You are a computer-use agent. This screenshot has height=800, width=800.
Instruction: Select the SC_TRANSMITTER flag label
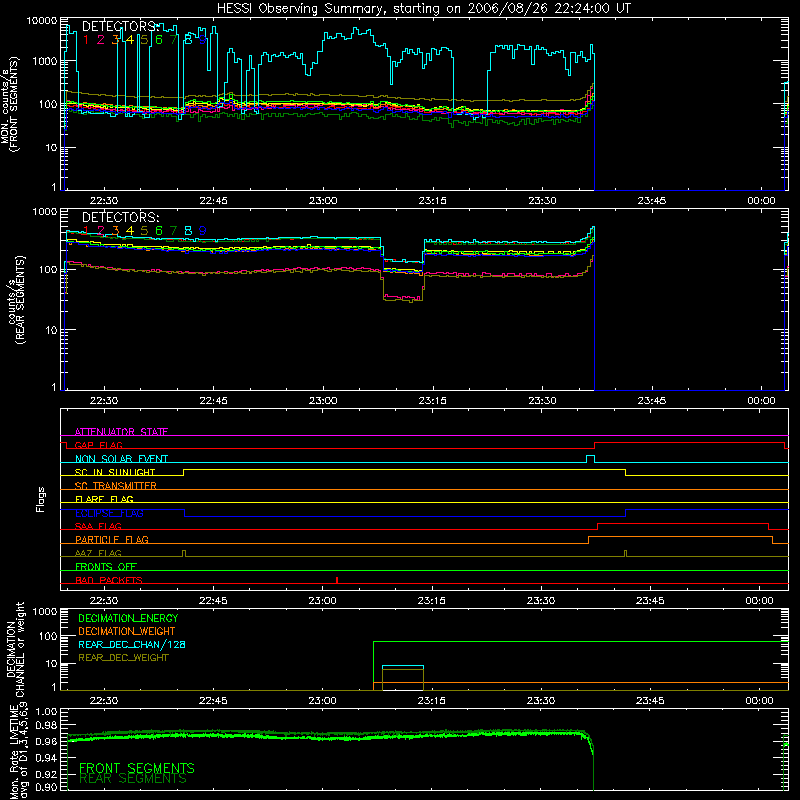click(116, 486)
